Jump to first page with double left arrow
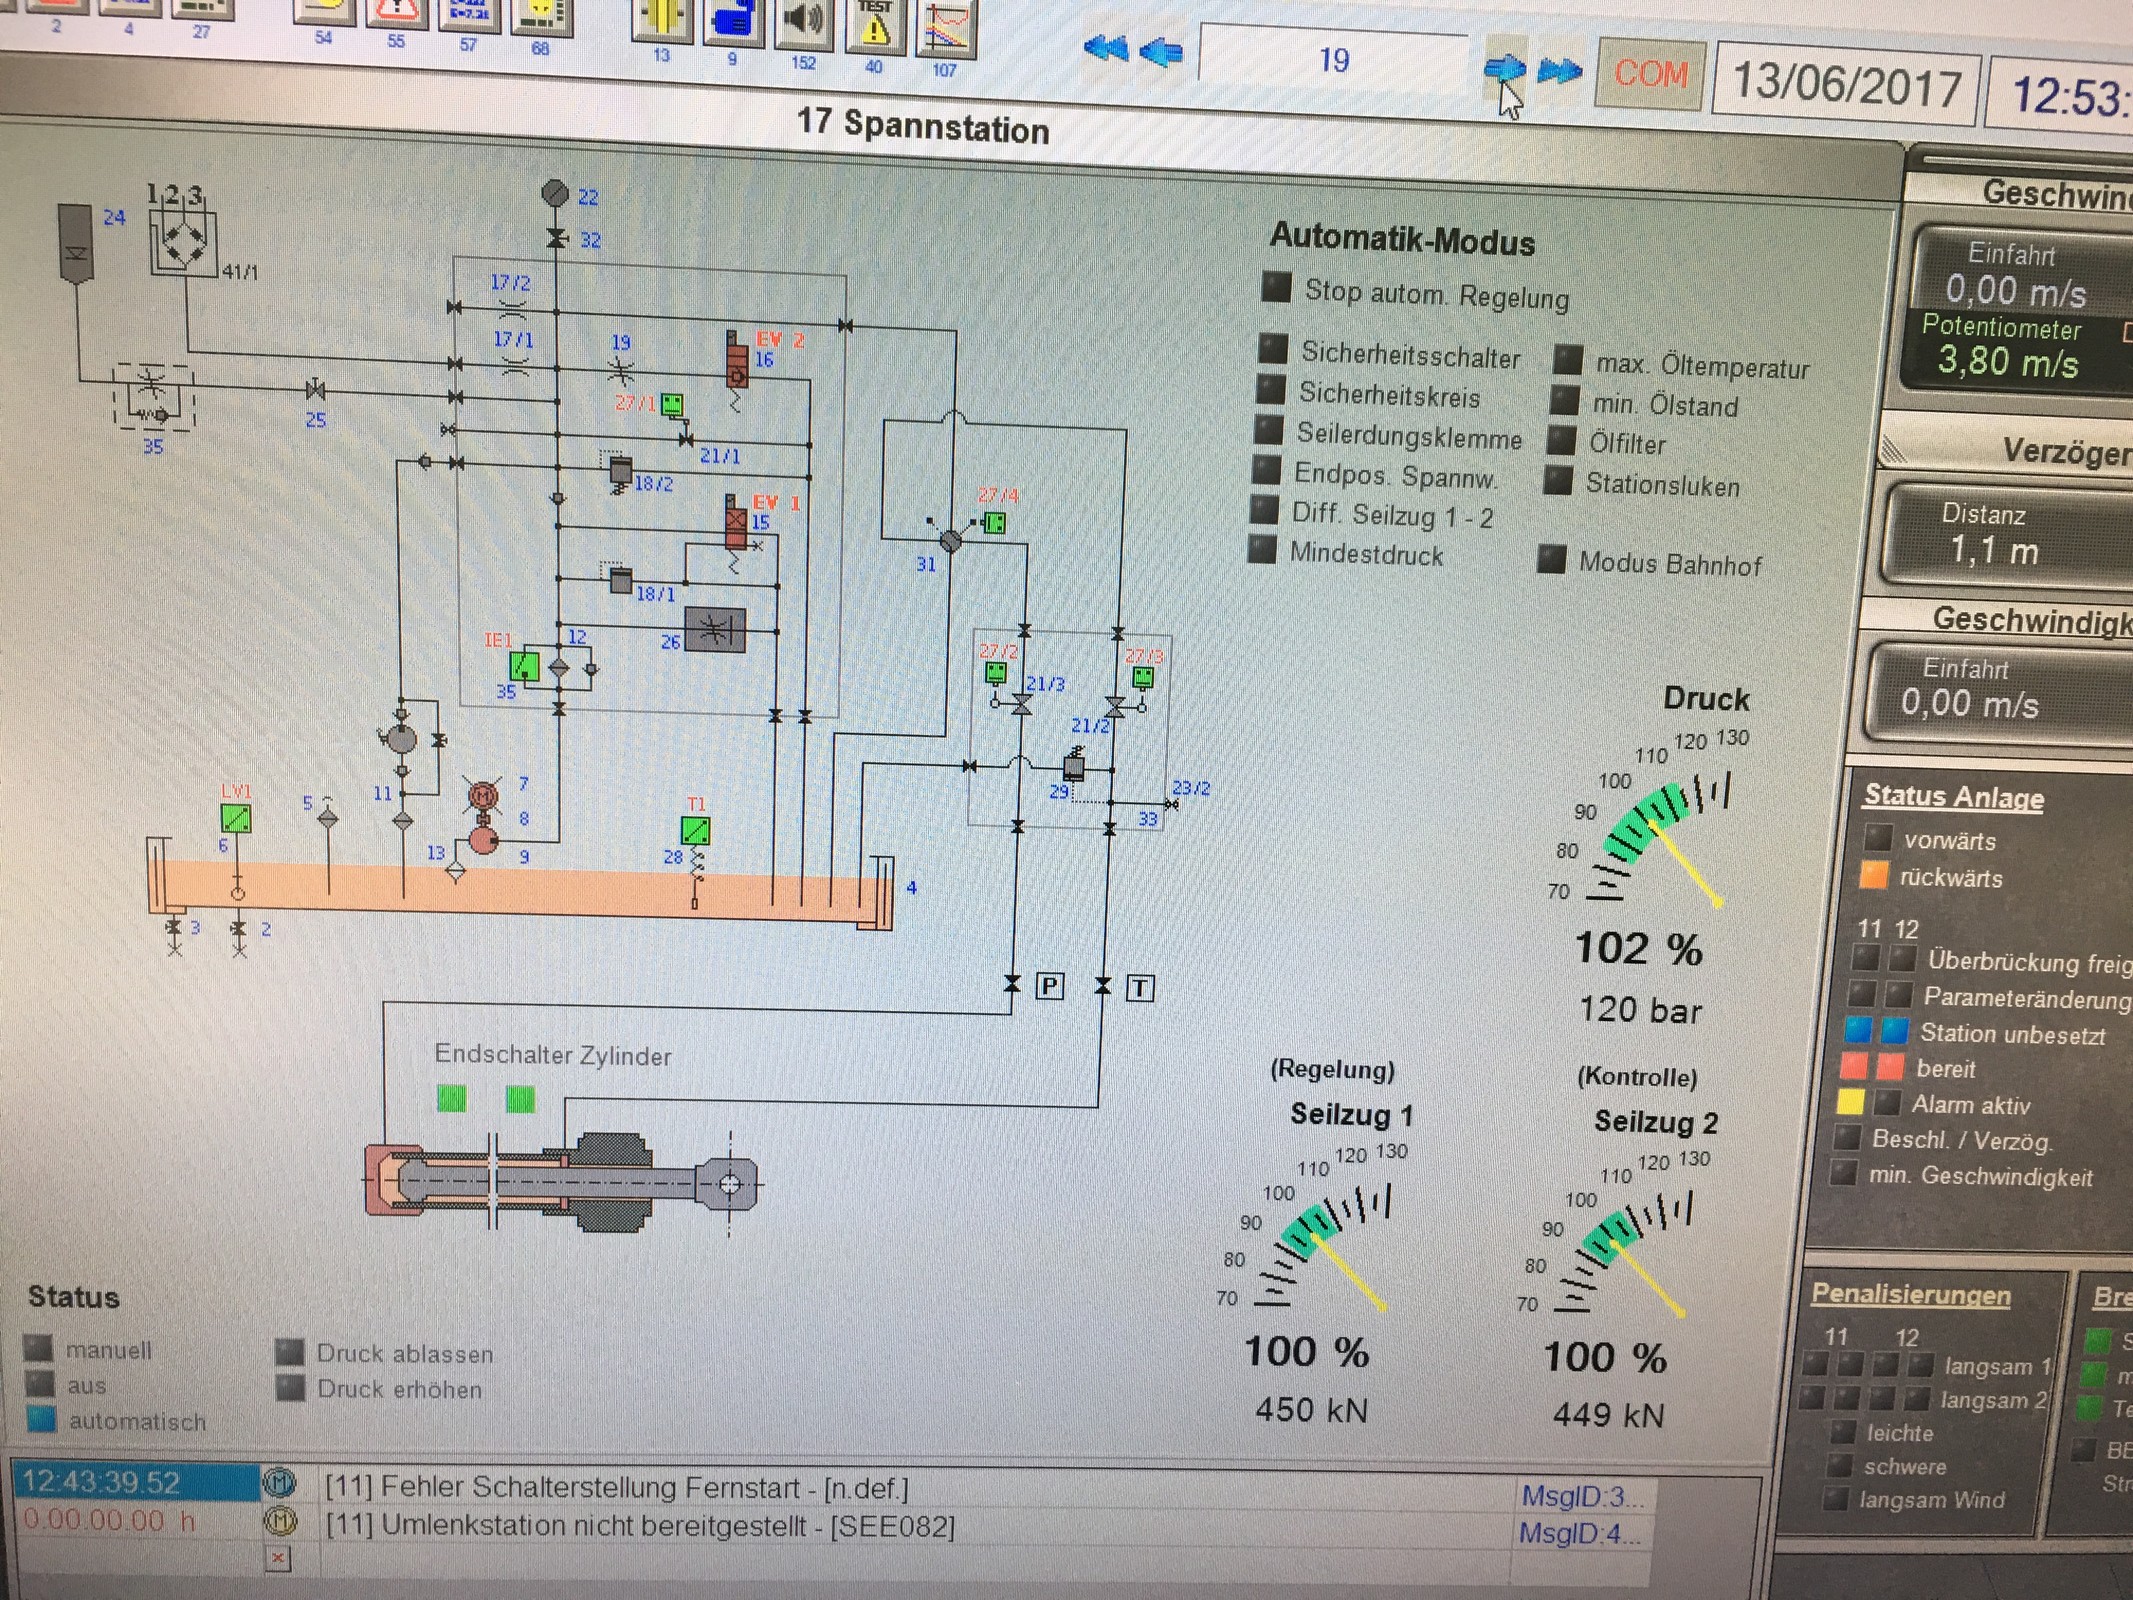 pyautogui.click(x=1106, y=48)
